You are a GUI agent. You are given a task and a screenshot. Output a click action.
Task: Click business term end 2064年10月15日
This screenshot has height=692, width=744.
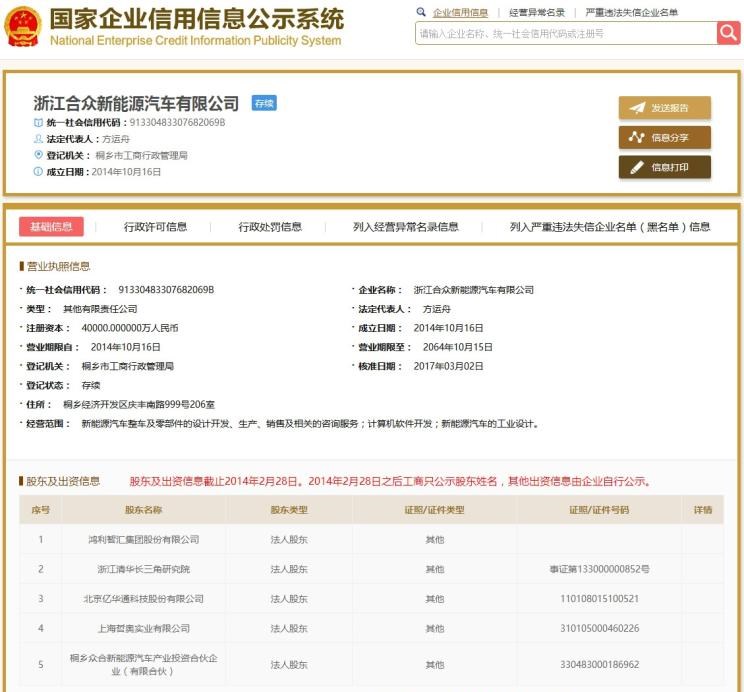coord(457,347)
